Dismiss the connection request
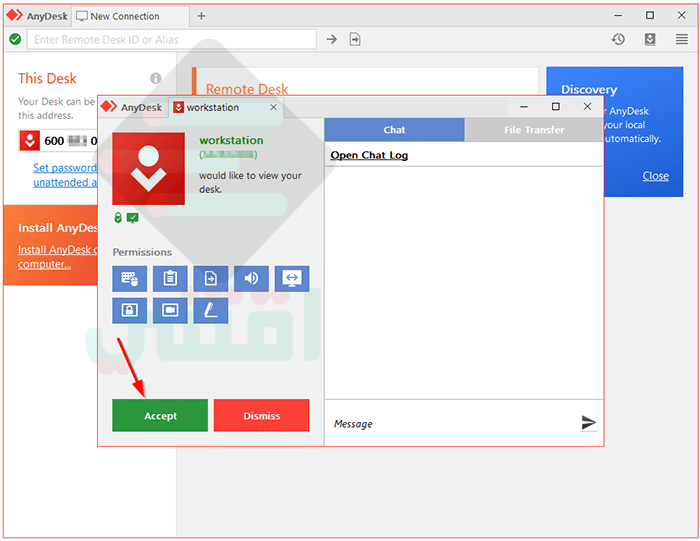Image resolution: width=700 pixels, height=541 pixels. [262, 416]
